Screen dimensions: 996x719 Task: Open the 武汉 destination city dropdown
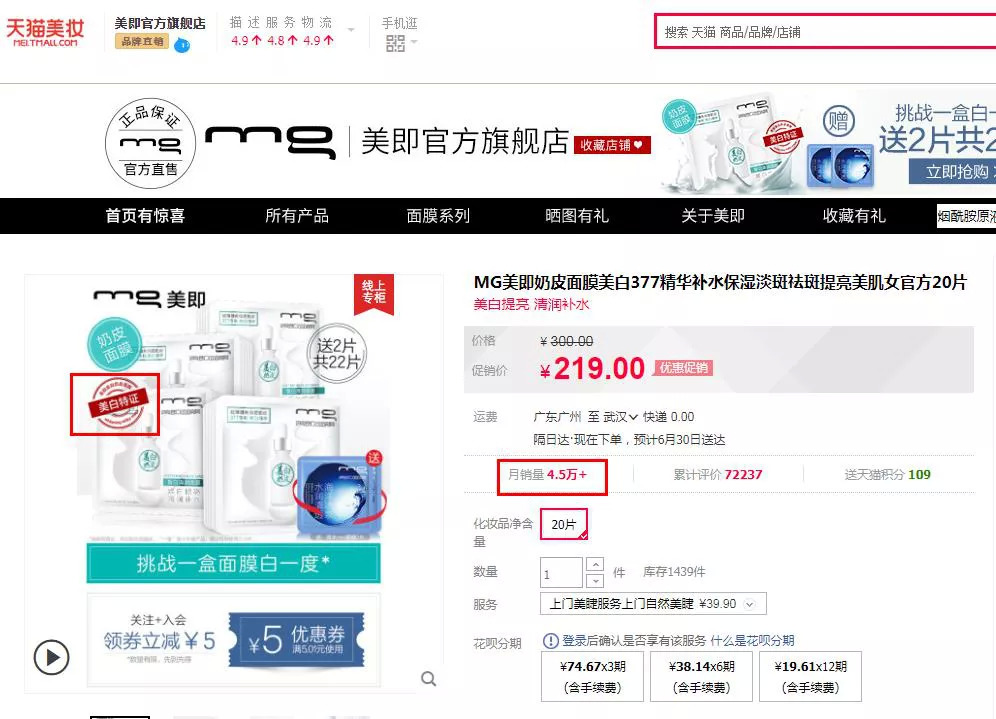620,417
